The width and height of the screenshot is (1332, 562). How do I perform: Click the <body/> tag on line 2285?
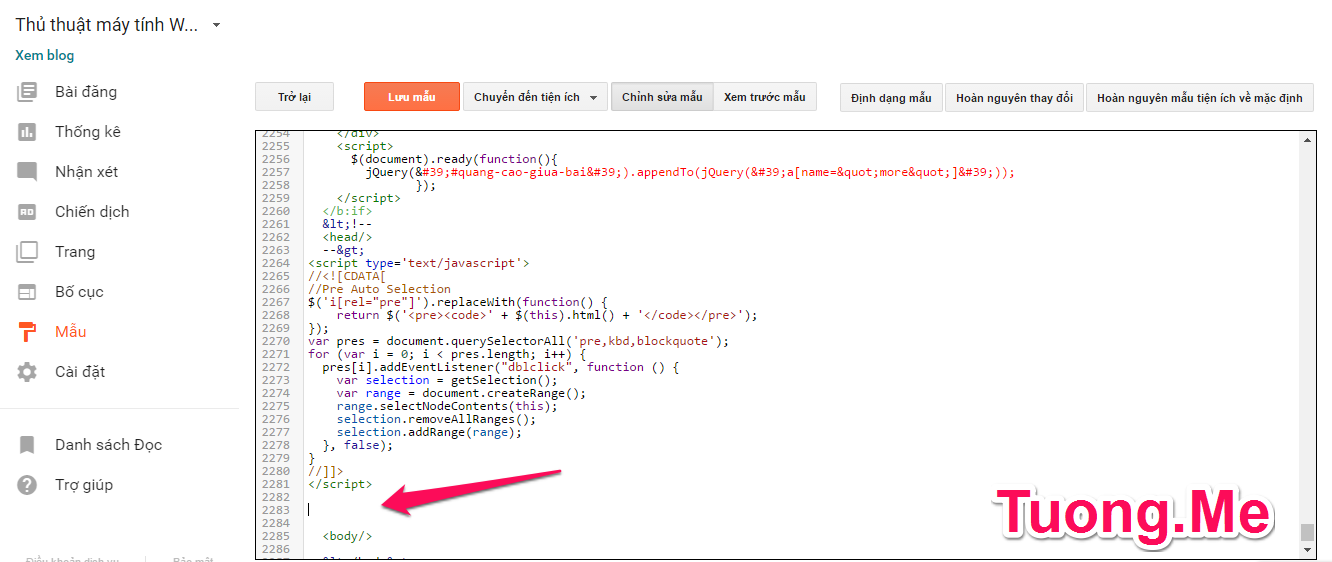347,536
